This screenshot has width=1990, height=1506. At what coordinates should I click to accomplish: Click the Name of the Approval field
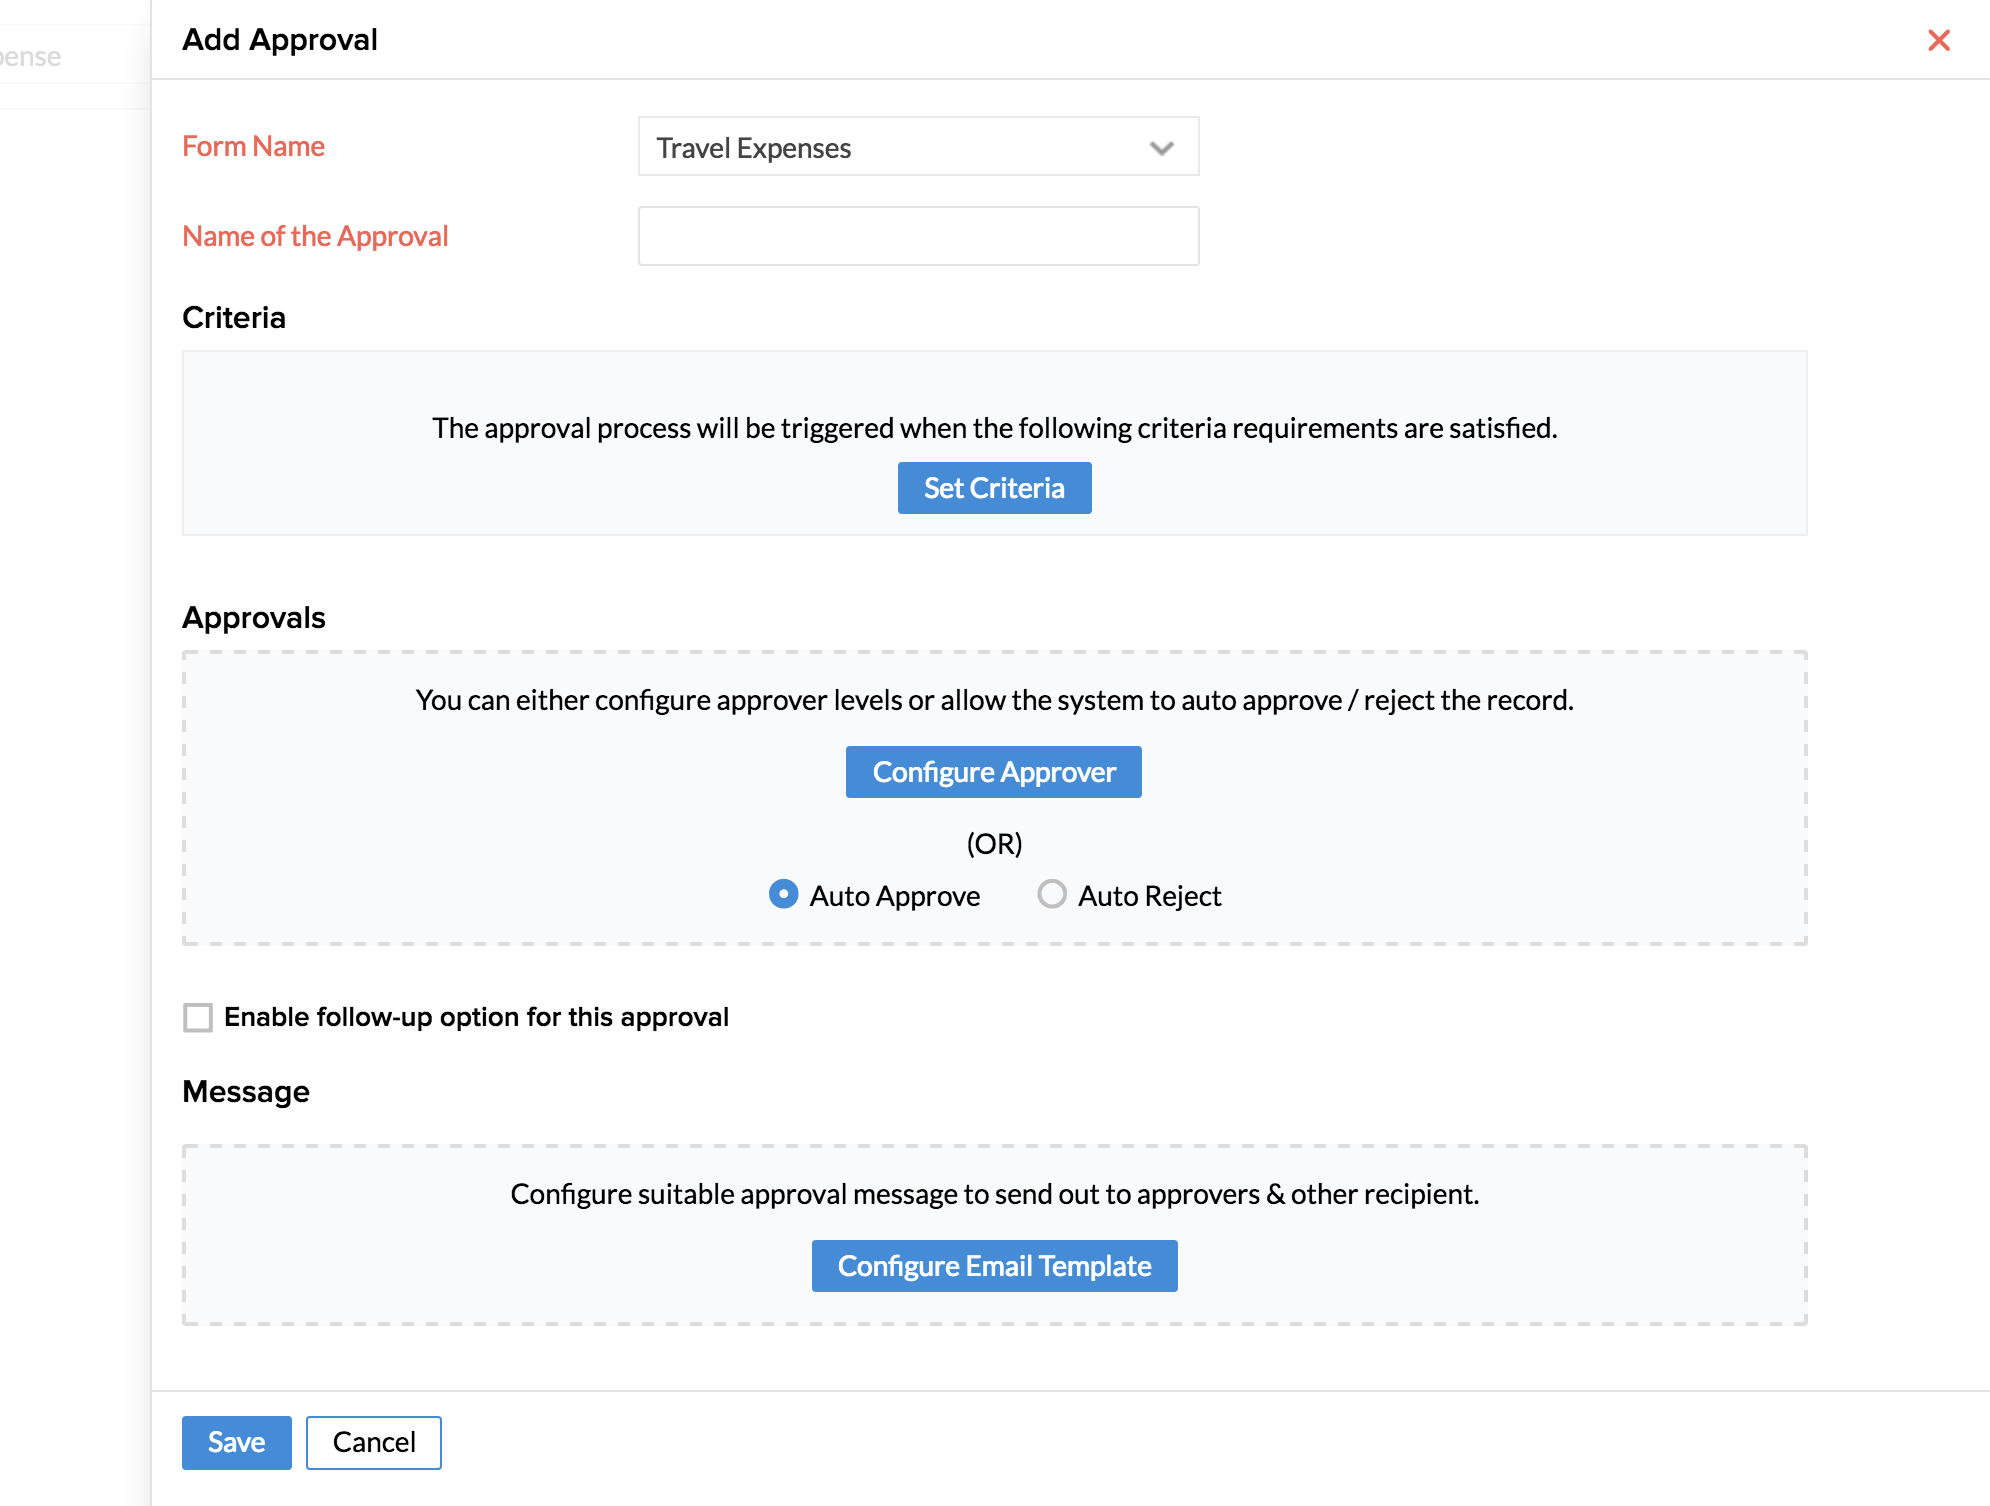tap(917, 236)
